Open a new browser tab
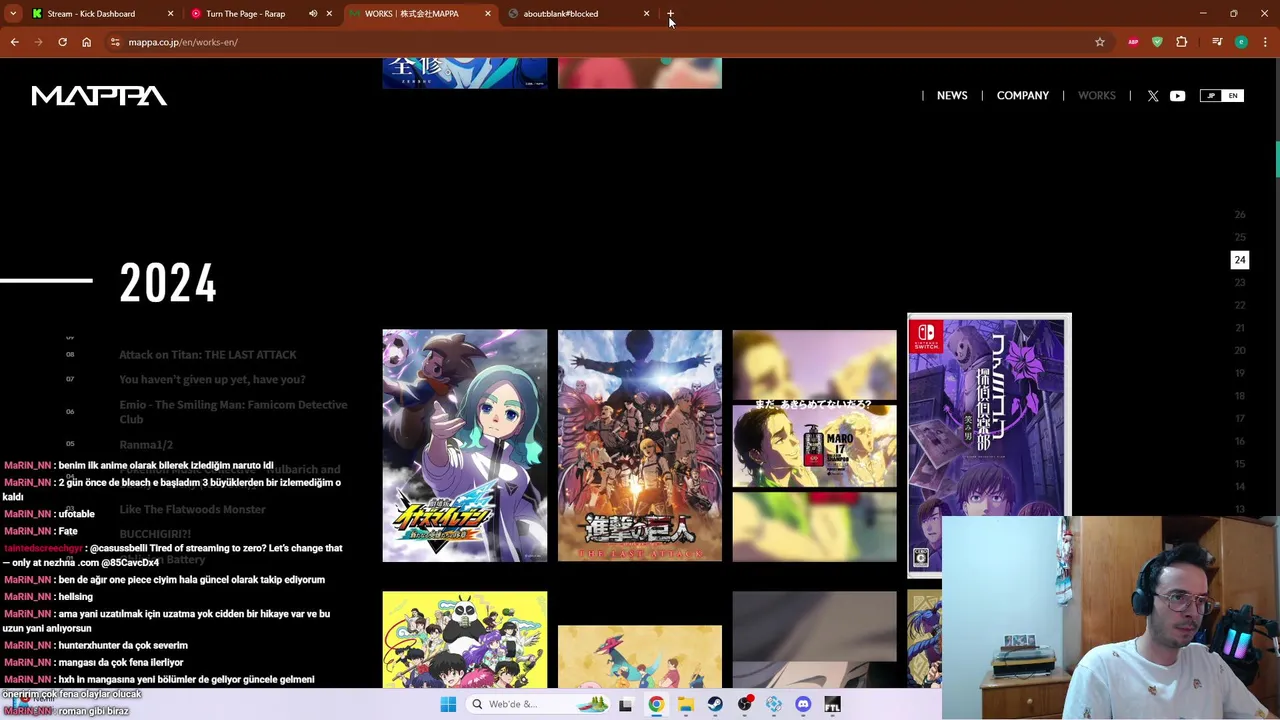Screen dimensions: 1280x720 [671, 14]
